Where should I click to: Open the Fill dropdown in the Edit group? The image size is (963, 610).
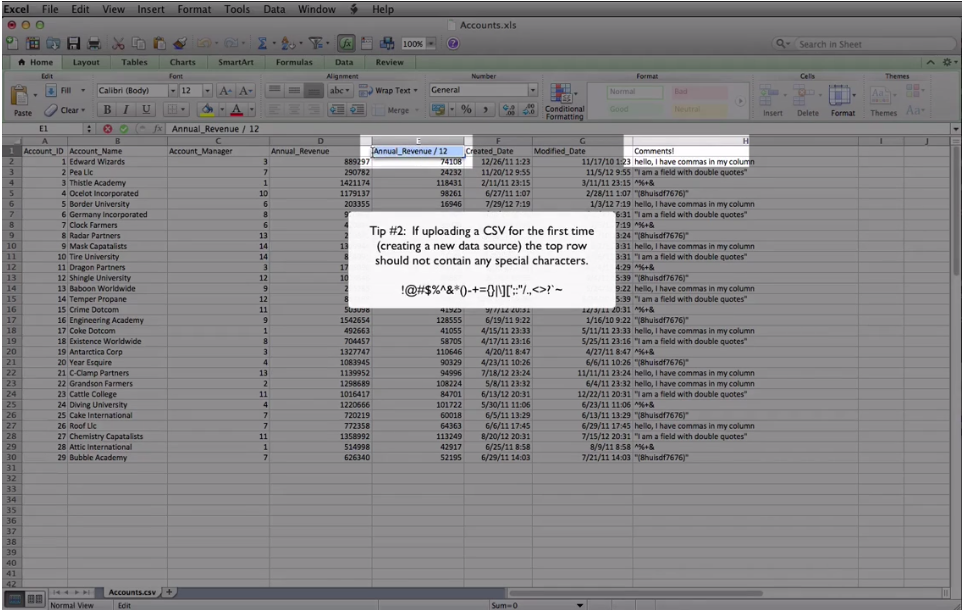point(65,90)
